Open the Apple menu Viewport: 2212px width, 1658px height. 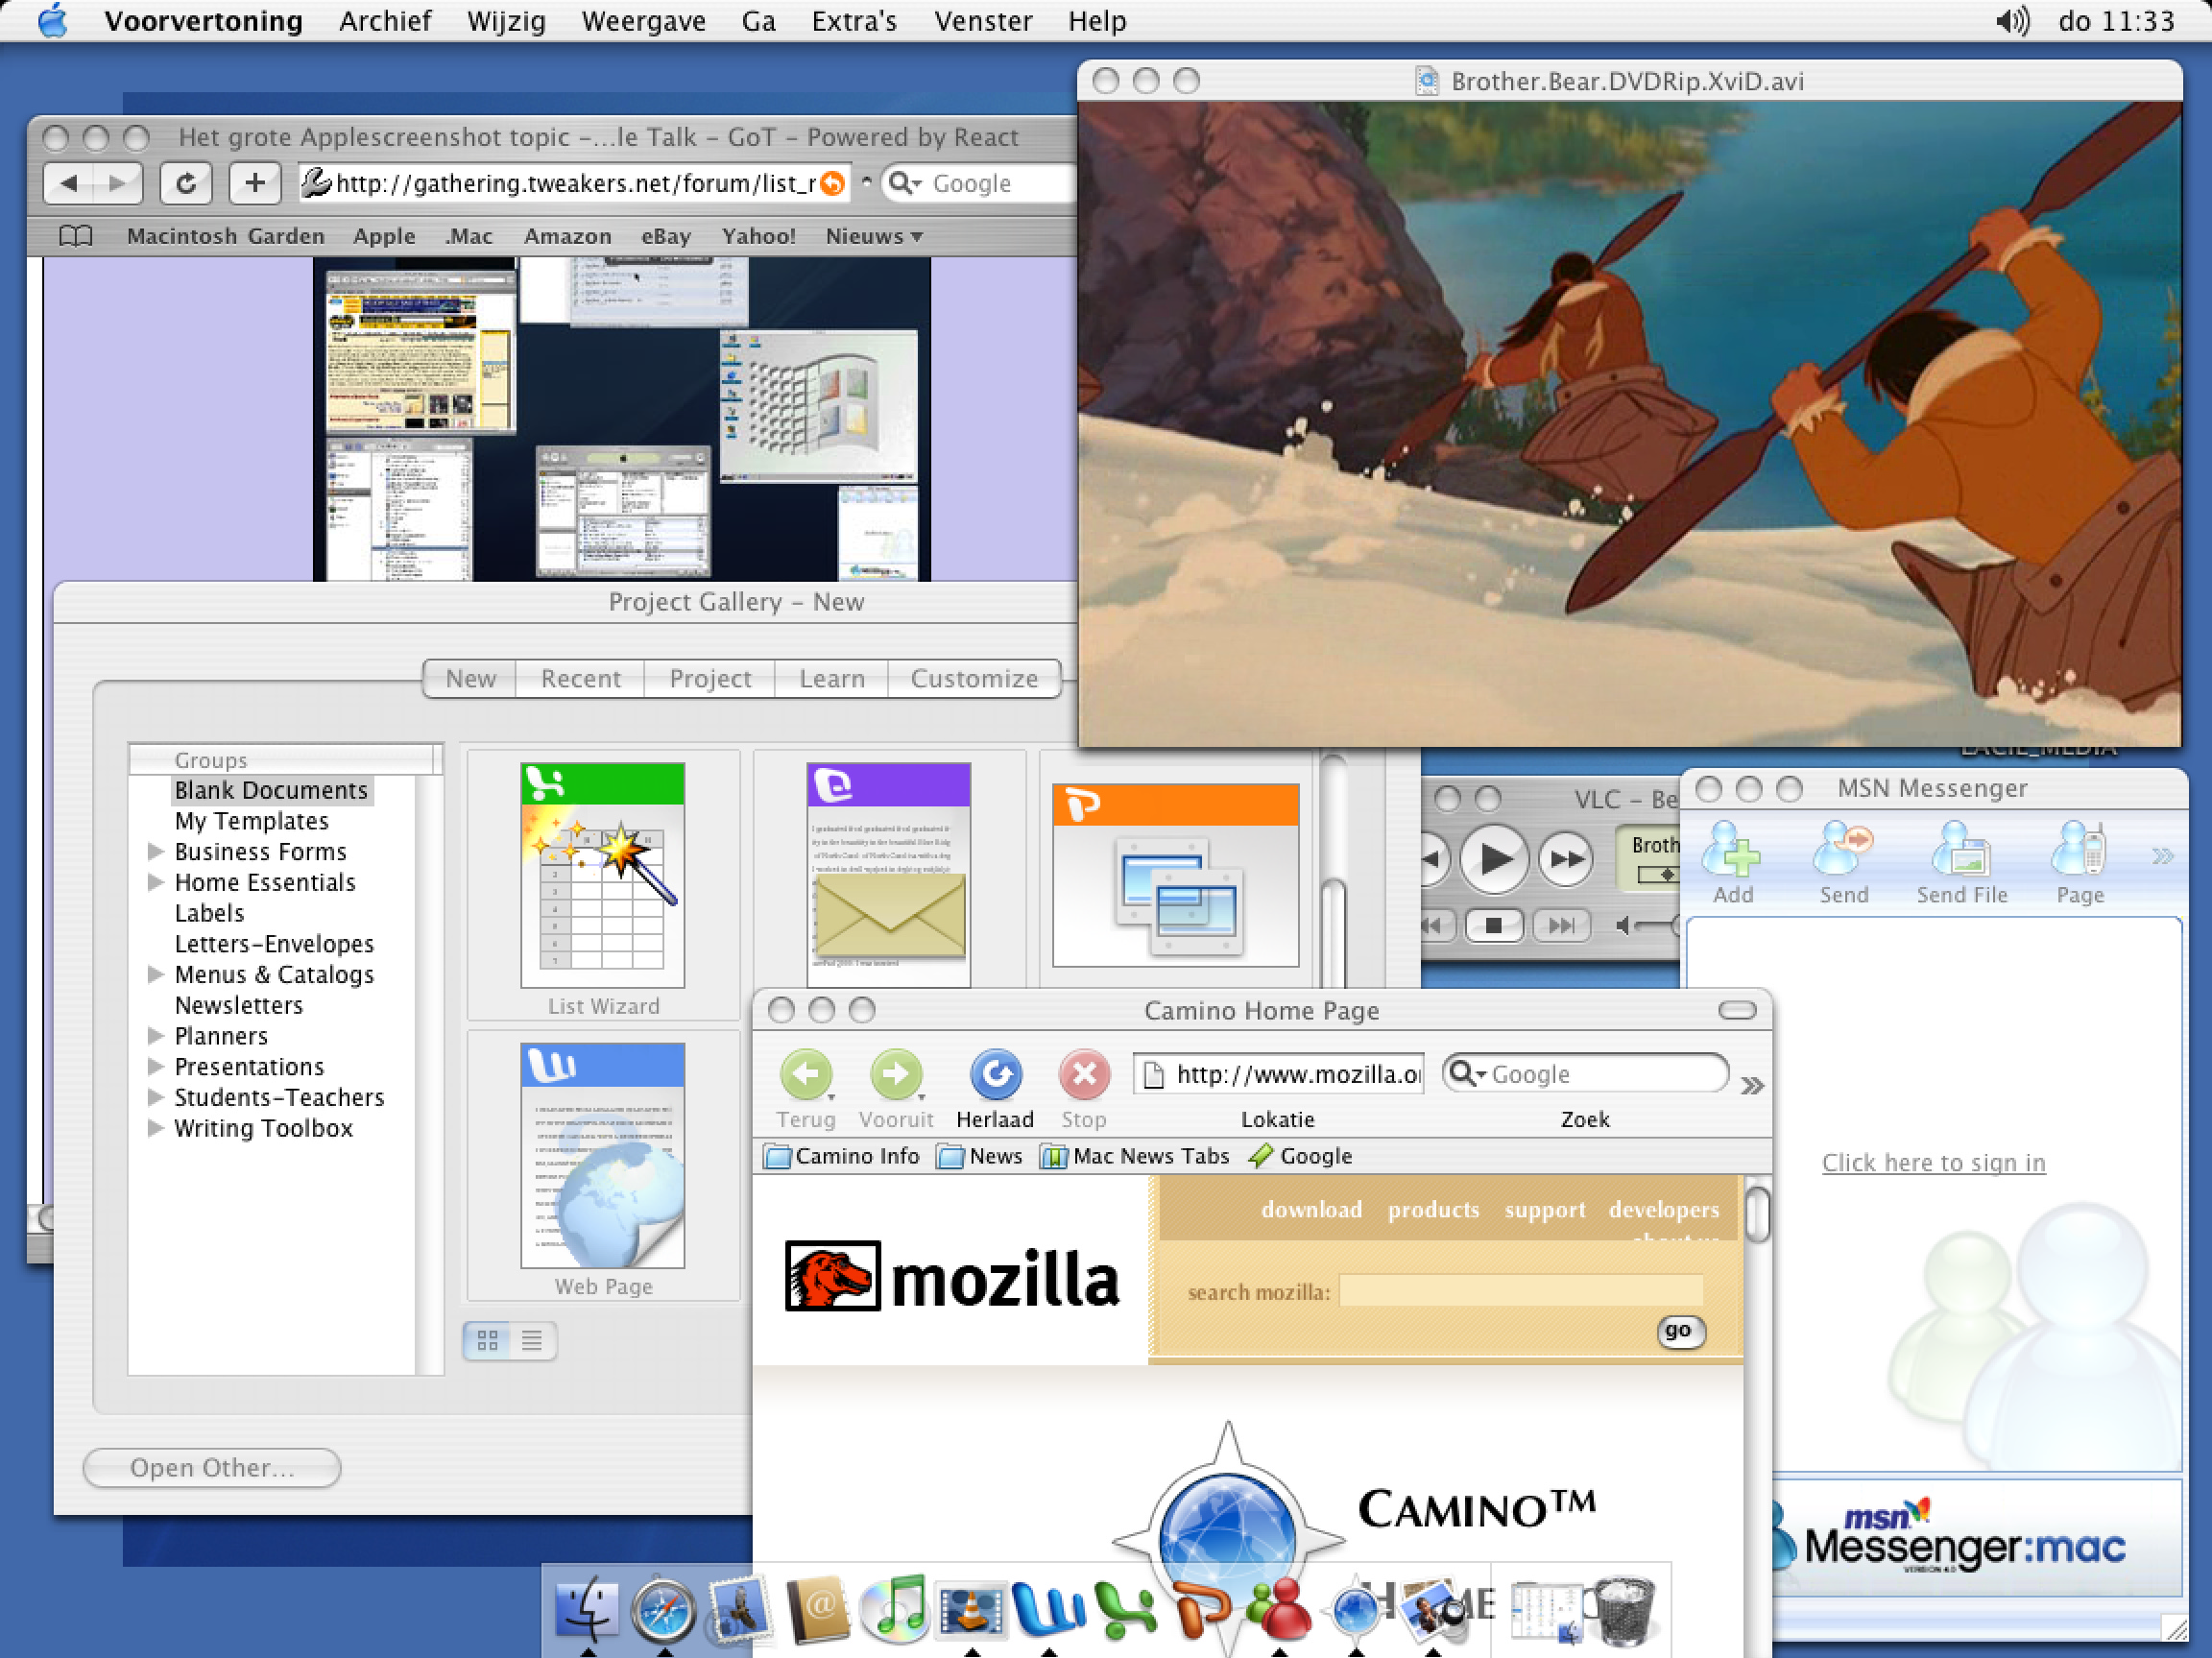click(52, 20)
